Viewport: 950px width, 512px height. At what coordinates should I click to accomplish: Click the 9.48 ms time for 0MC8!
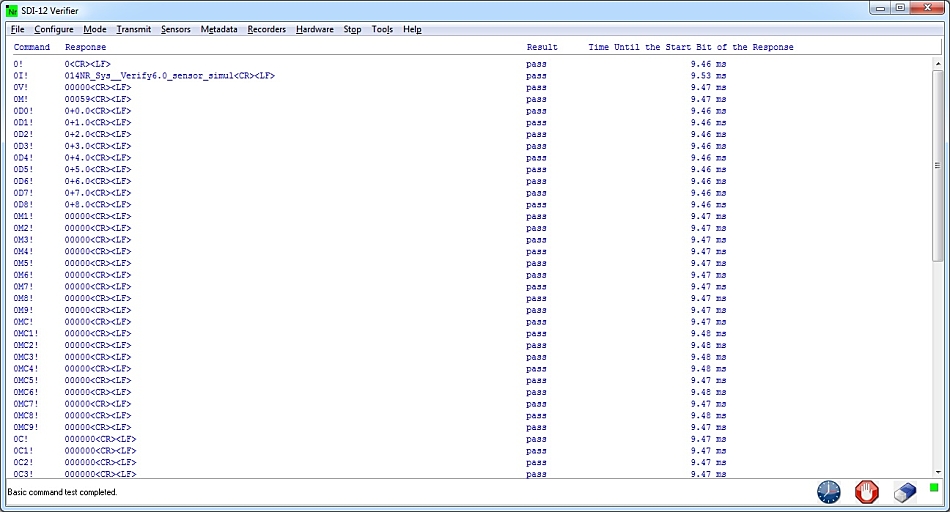pos(708,416)
